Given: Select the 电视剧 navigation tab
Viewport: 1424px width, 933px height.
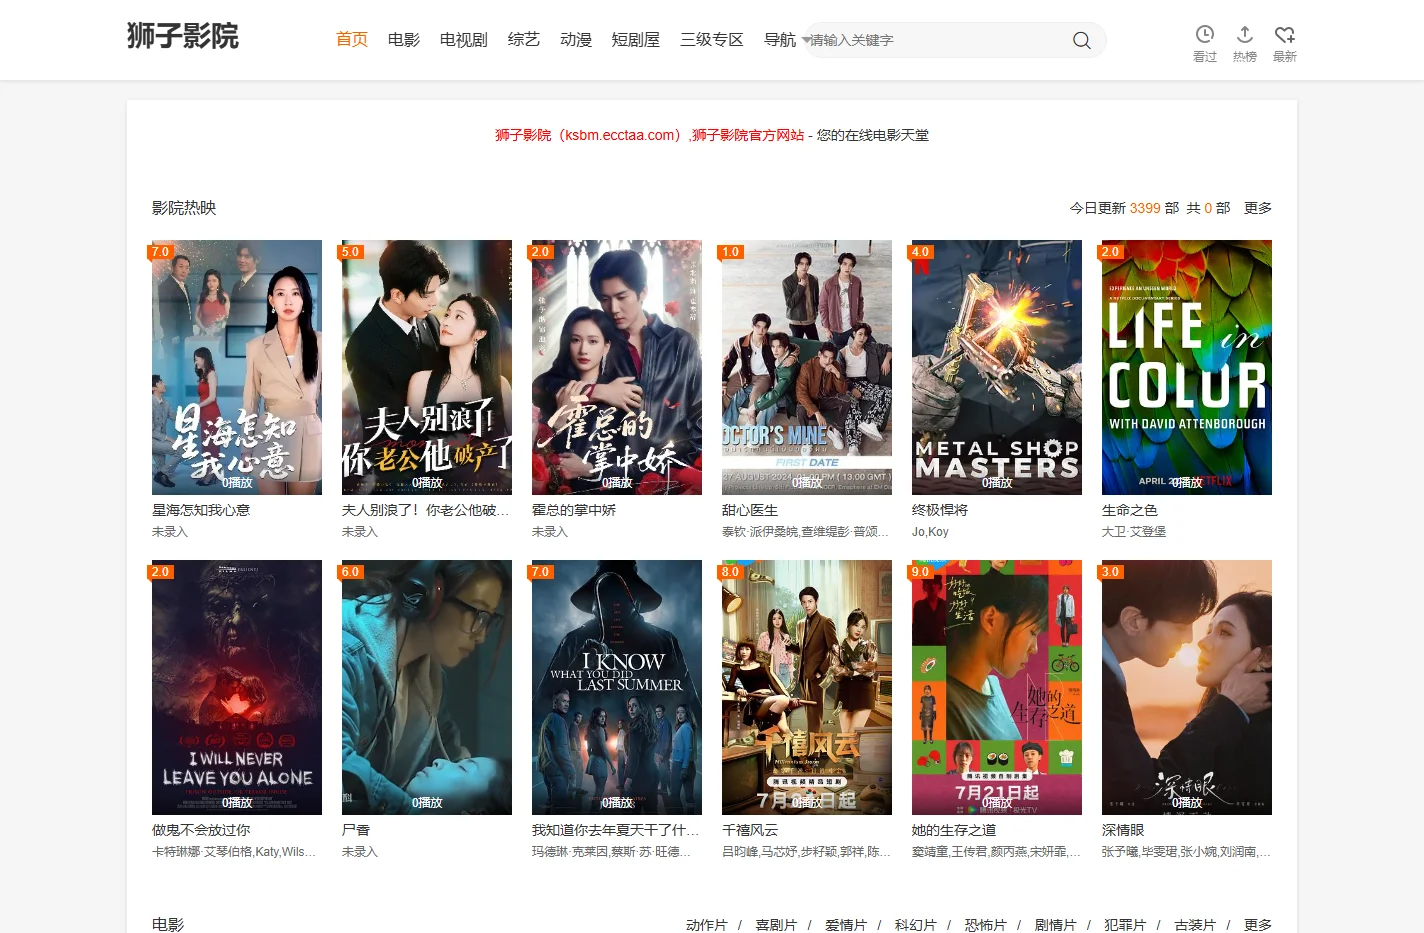Looking at the screenshot, I should (x=464, y=40).
